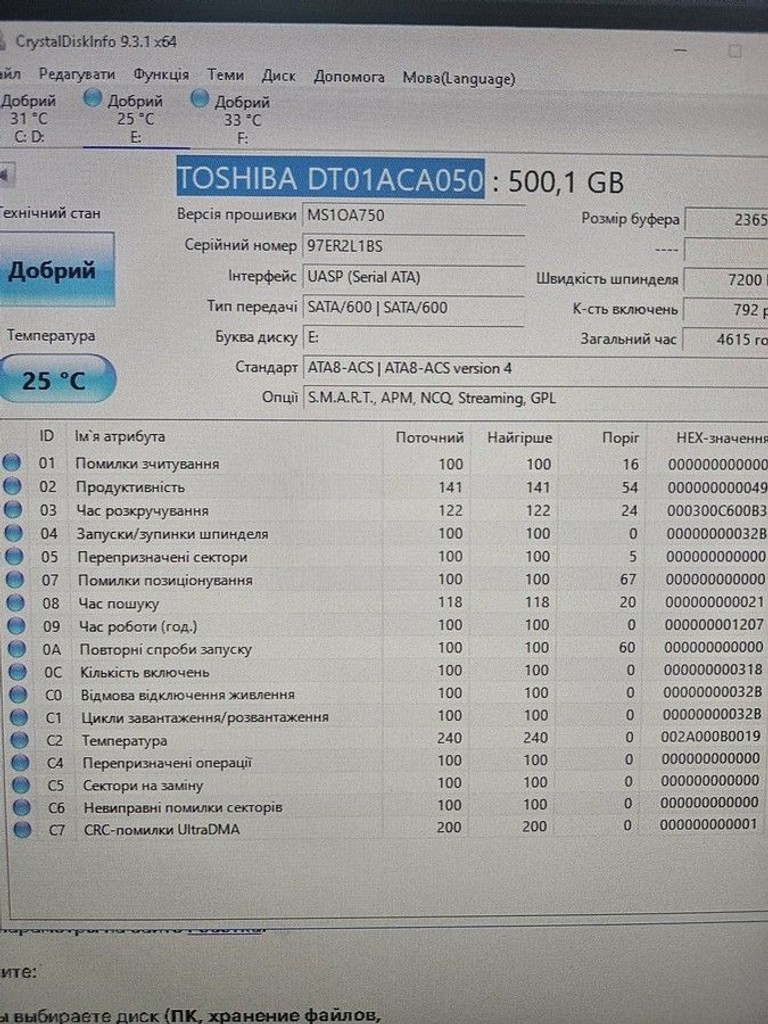Click the transfer mode field SATA/600
The width and height of the screenshot is (768, 1024).
[413, 307]
